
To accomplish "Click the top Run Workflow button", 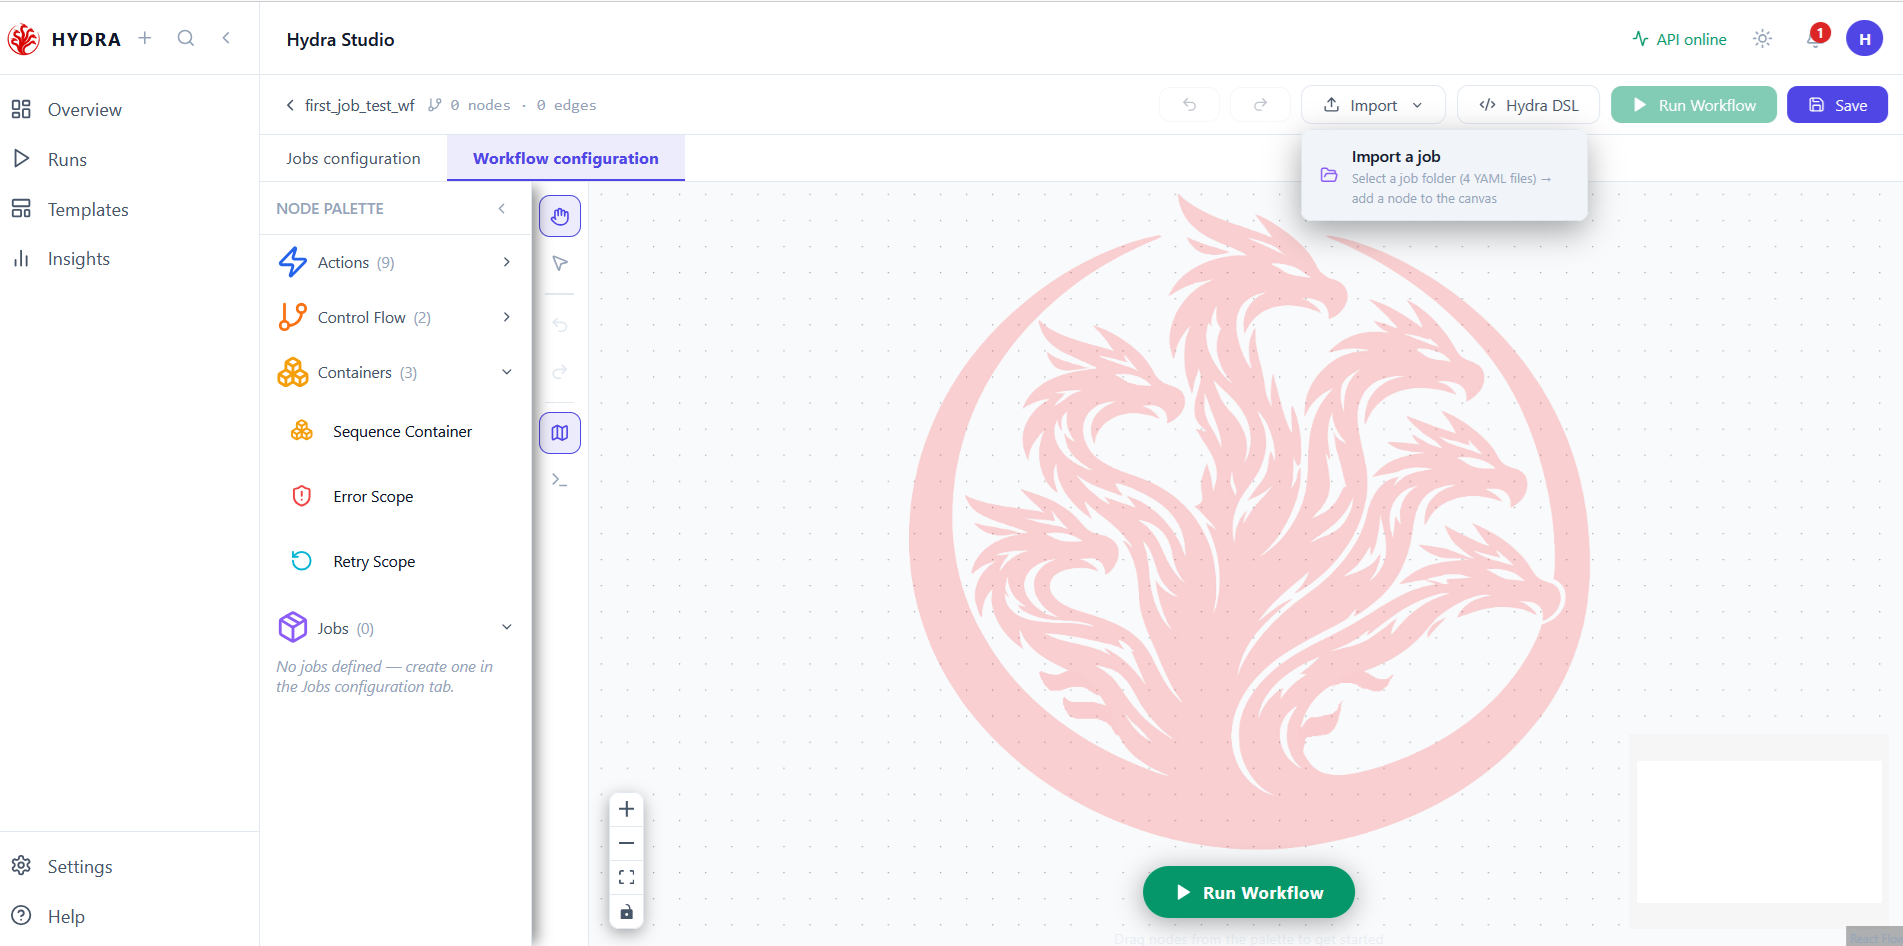I will coord(1693,105).
